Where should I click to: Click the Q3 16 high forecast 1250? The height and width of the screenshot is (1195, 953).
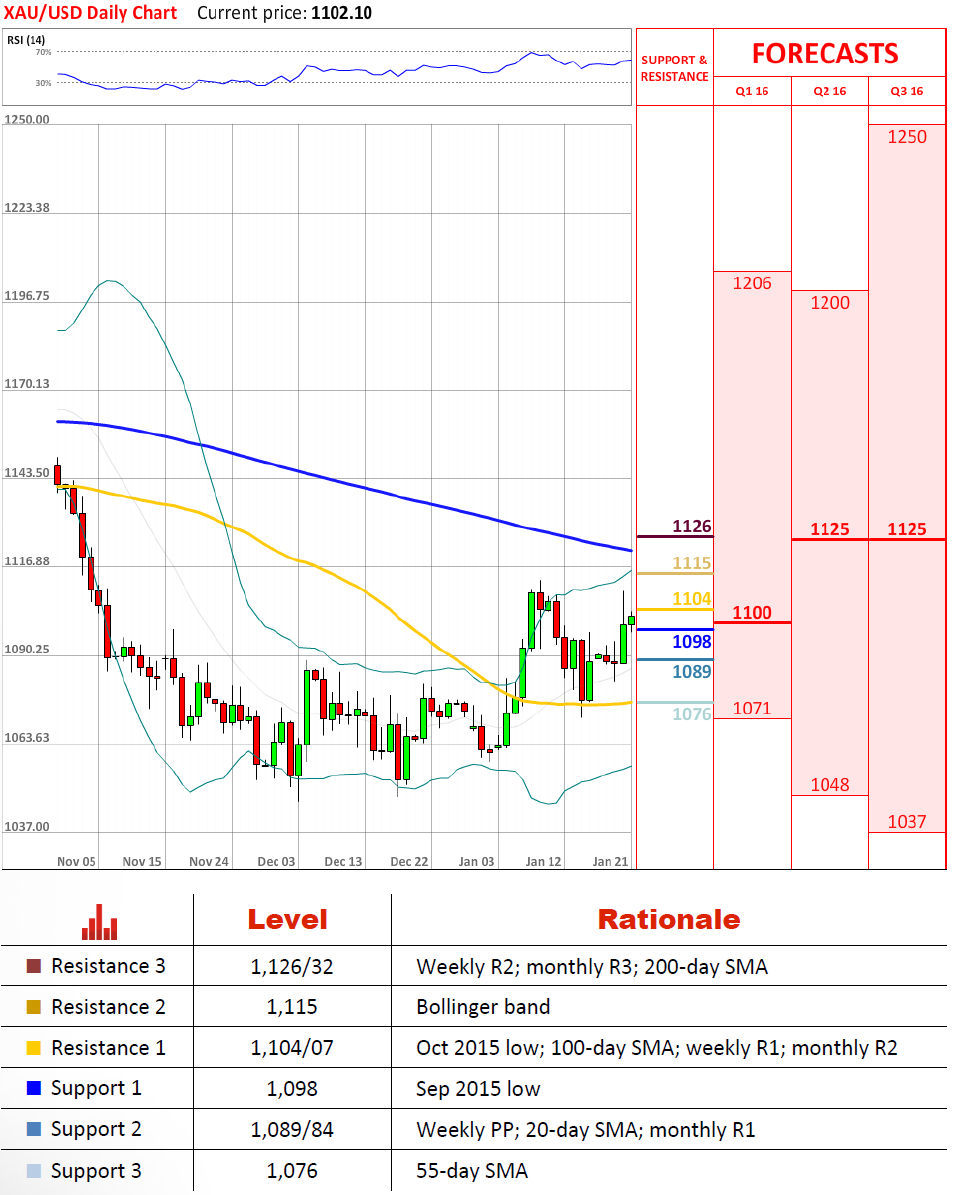pos(907,137)
